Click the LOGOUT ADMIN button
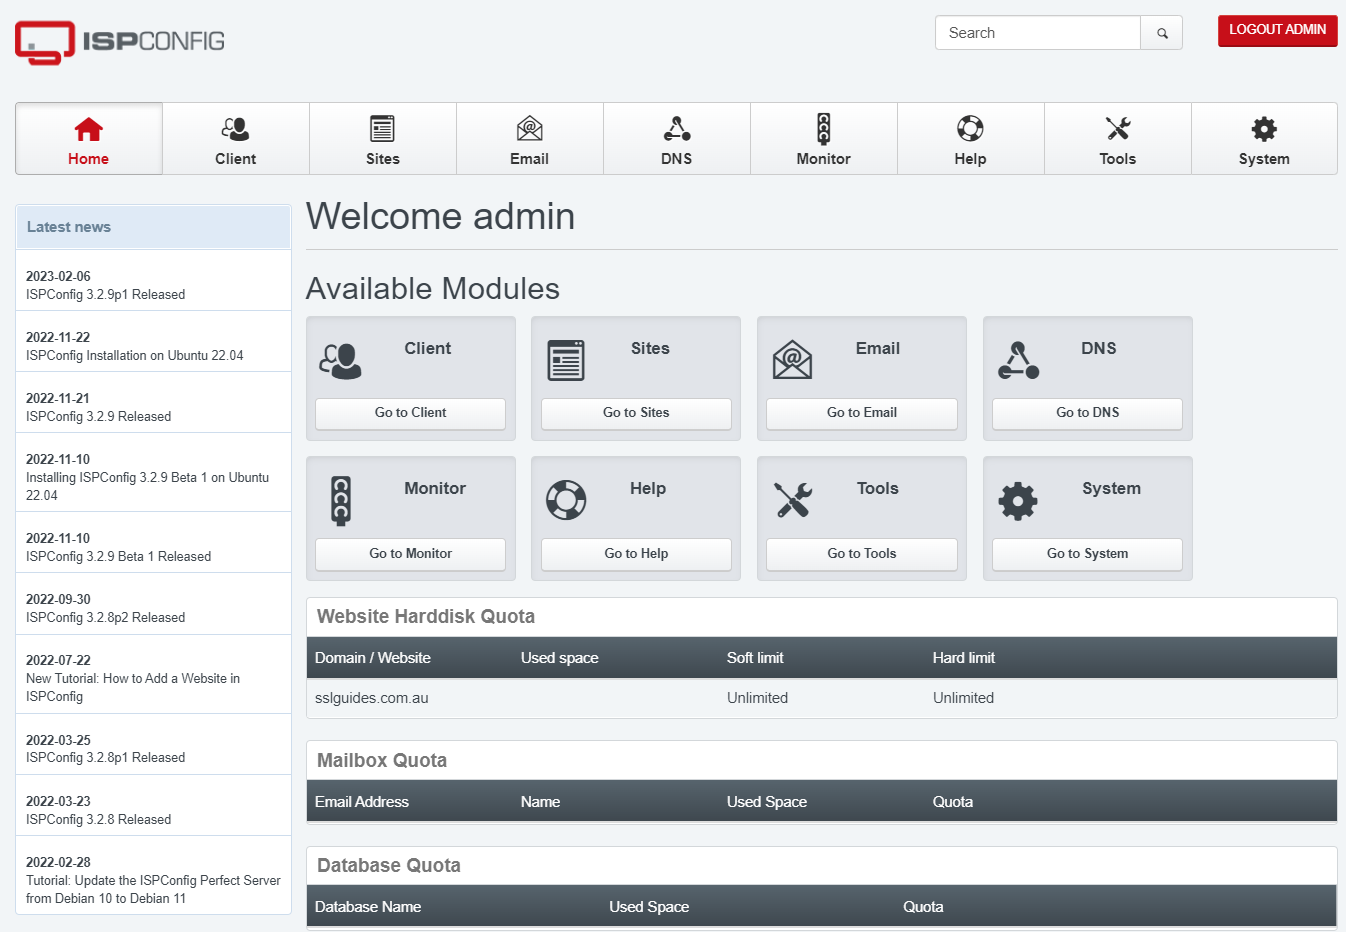The image size is (1346, 932). (1277, 31)
